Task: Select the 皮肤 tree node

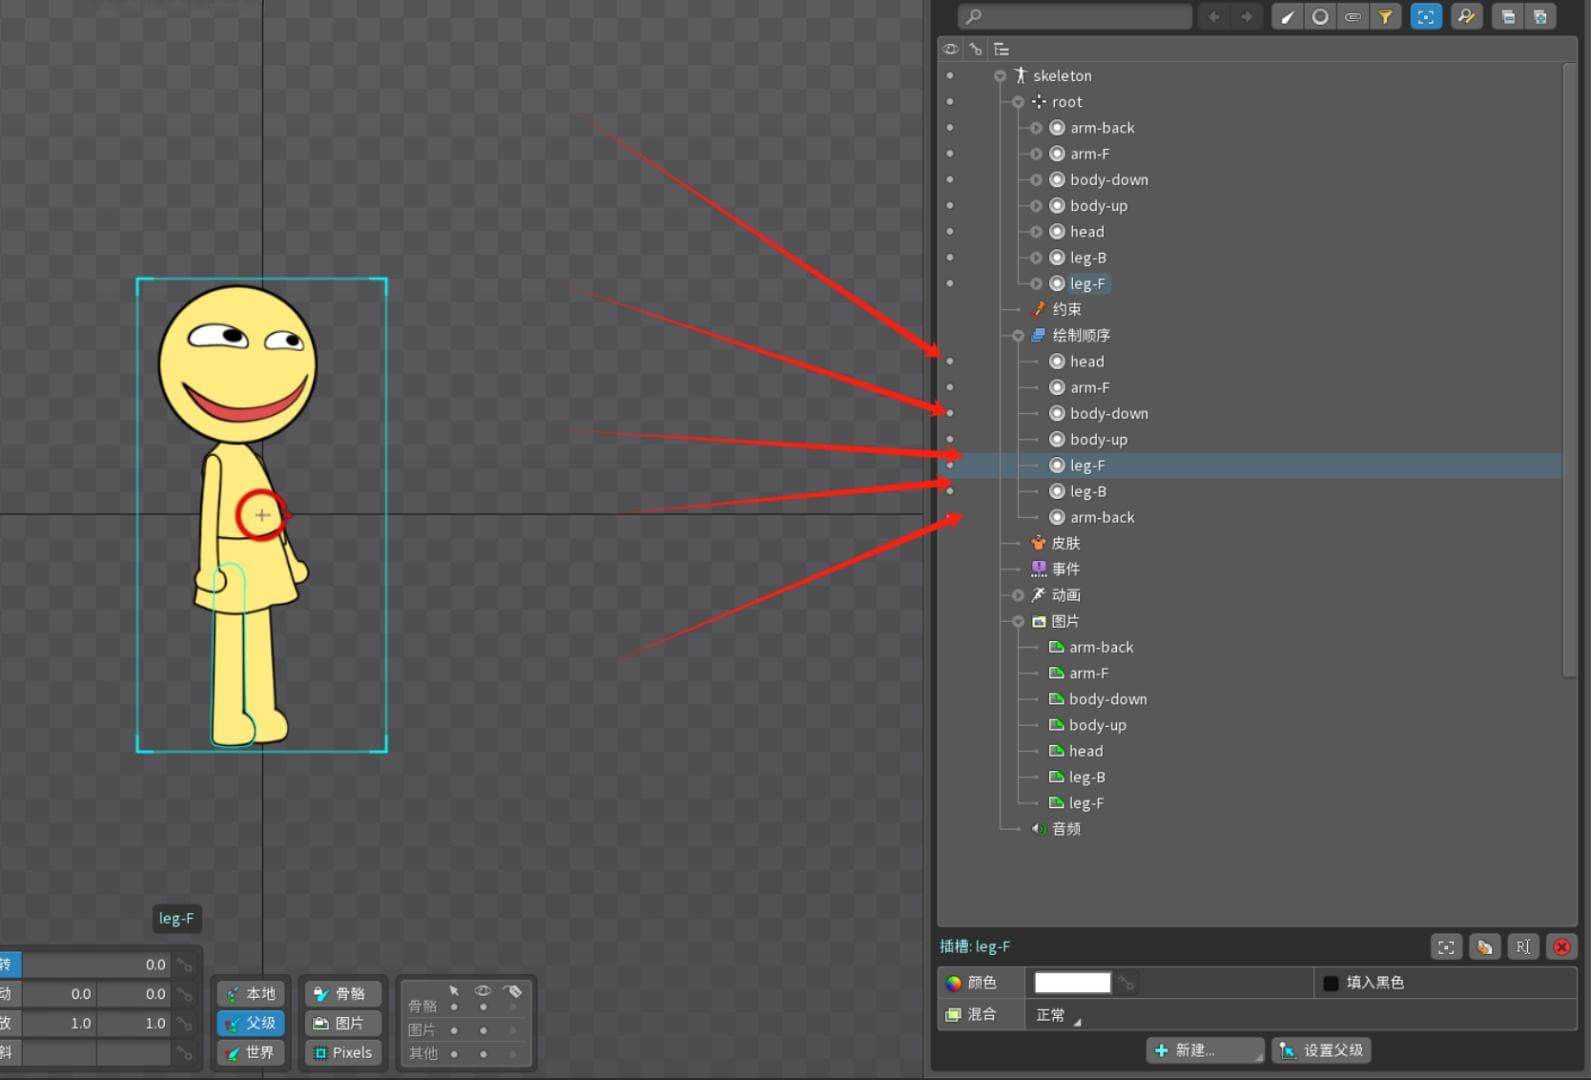Action: [x=1066, y=543]
